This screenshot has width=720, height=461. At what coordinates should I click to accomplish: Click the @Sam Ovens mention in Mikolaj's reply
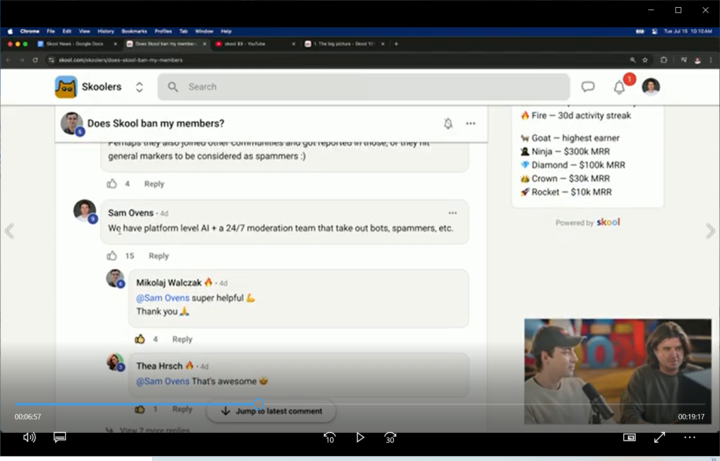[163, 298]
